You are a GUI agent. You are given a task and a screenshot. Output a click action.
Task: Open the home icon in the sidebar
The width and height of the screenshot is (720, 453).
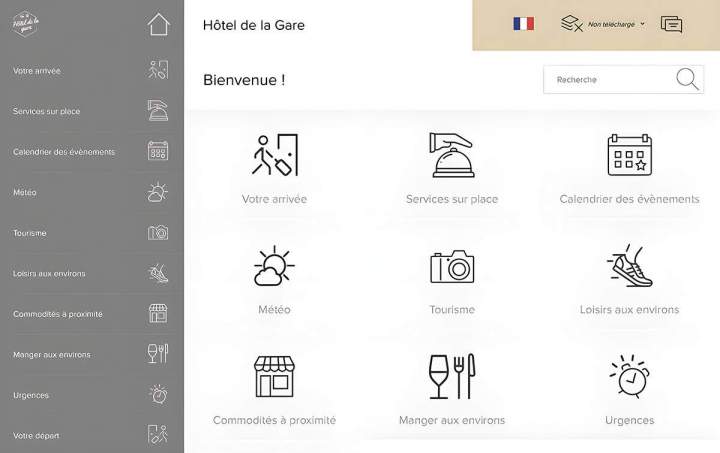[159, 24]
